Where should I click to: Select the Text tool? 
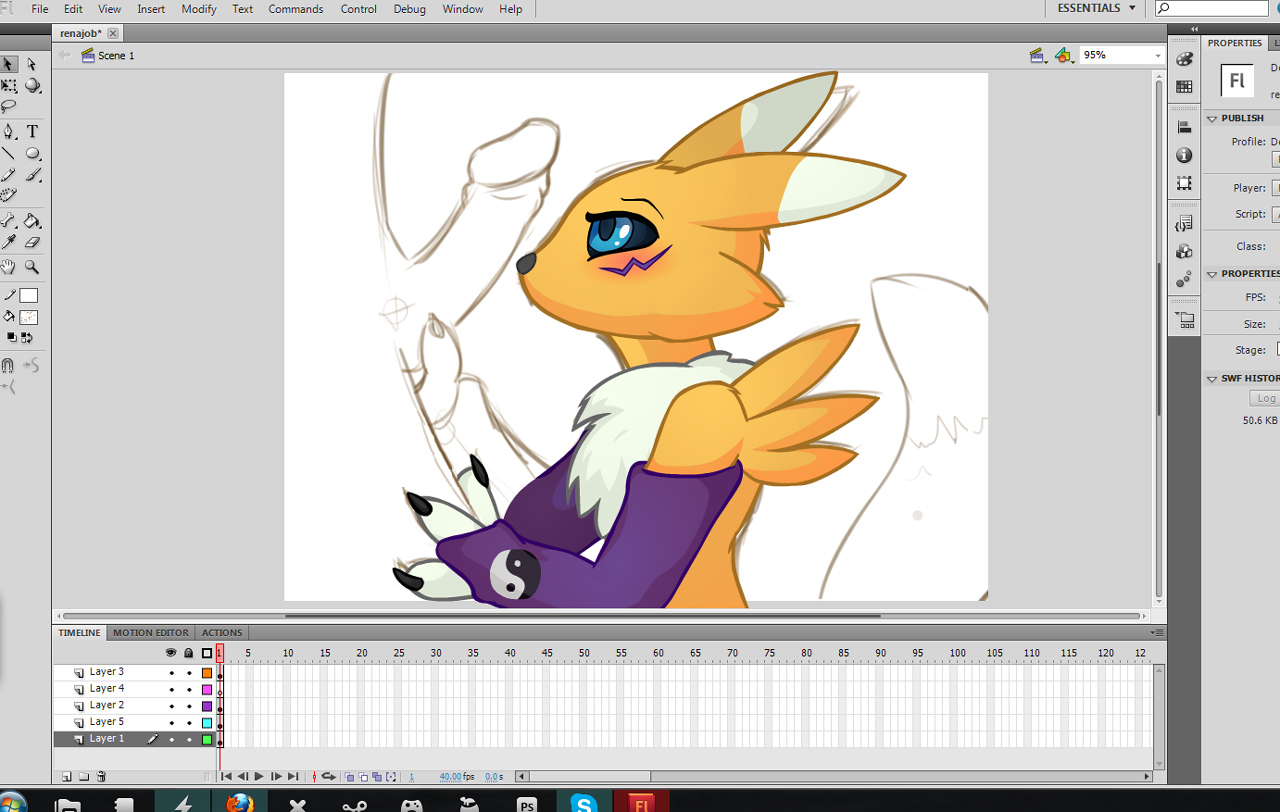32,131
